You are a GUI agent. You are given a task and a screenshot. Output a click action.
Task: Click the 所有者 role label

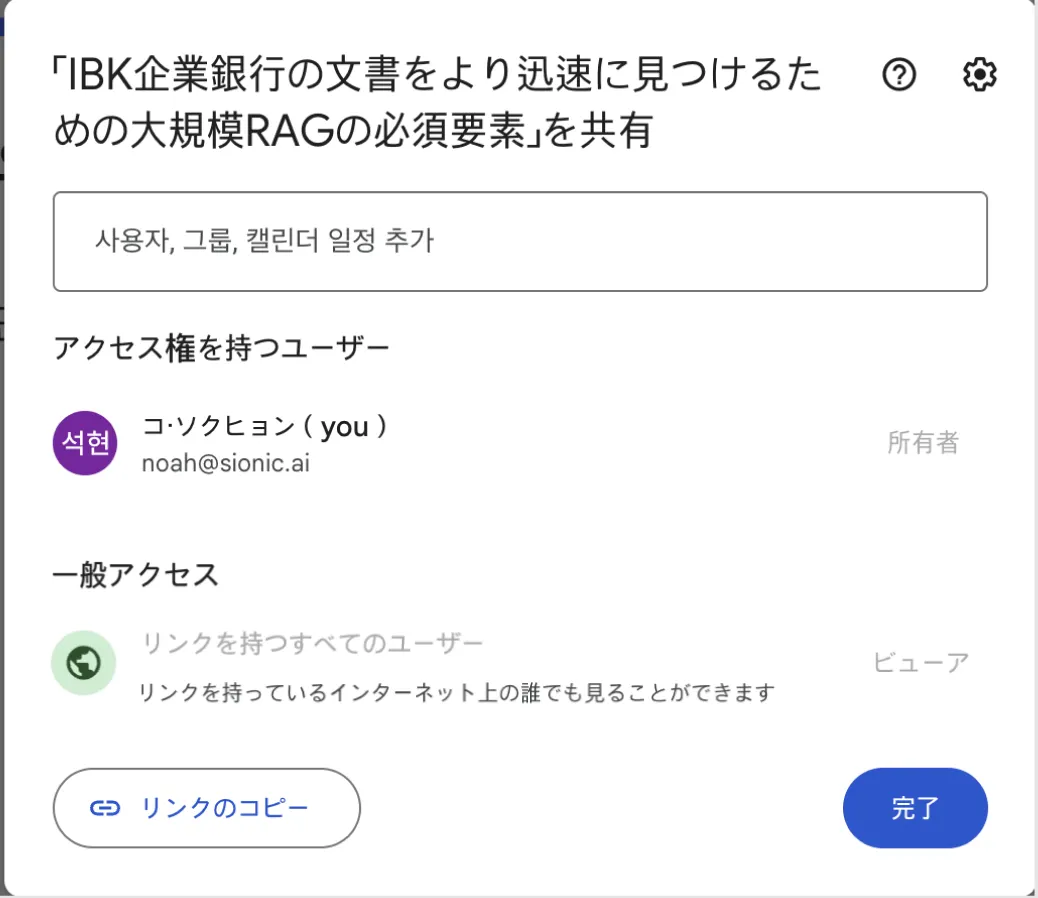pyautogui.click(x=922, y=442)
